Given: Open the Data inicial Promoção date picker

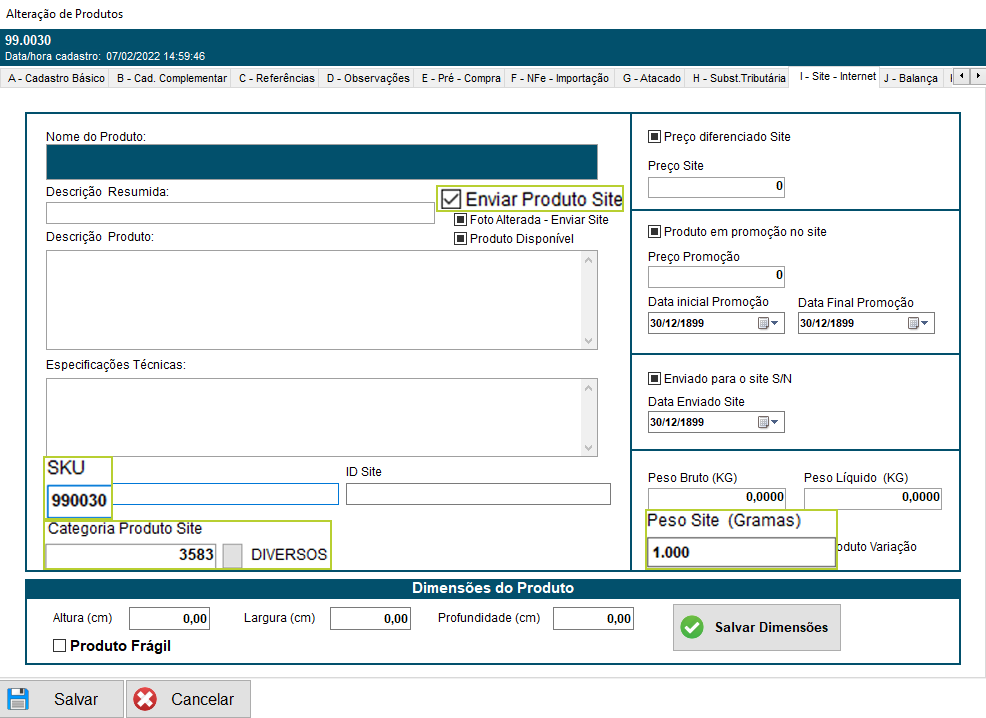Looking at the screenshot, I should click(x=767, y=323).
